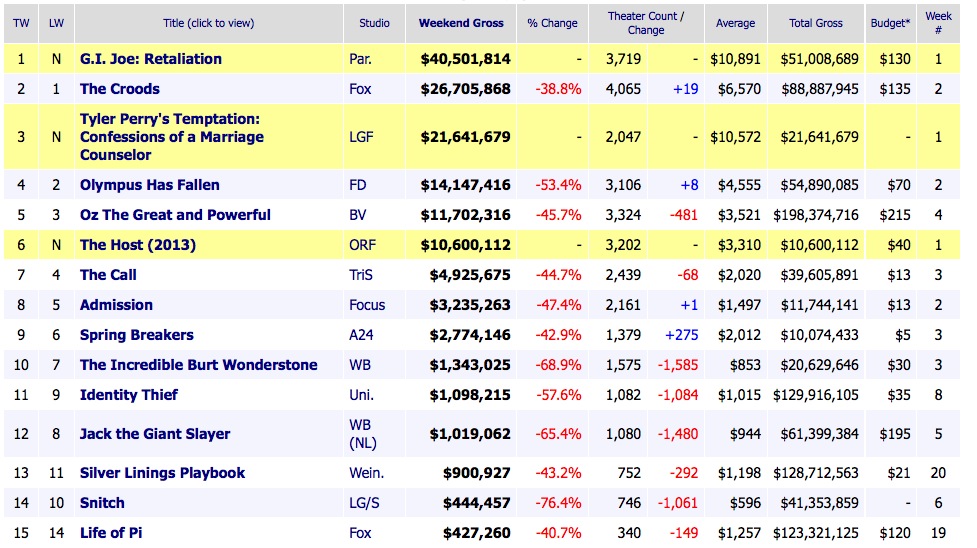Open The Croods movie page
The width and height of the screenshot is (977, 548).
click(120, 89)
